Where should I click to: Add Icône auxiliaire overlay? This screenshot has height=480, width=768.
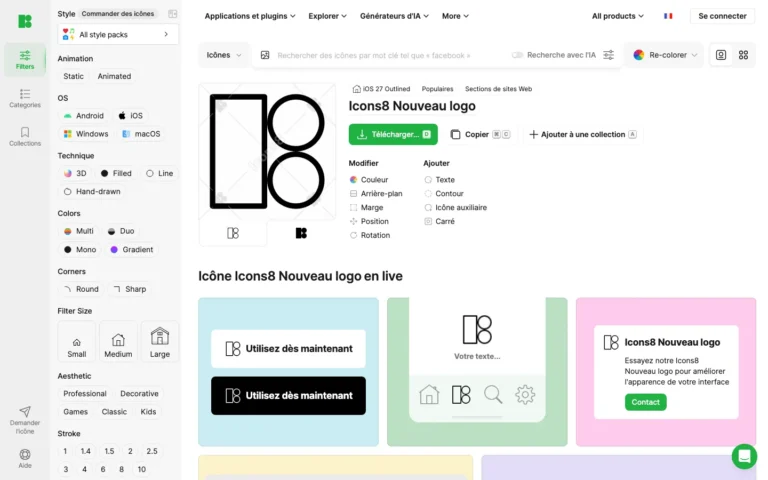coord(456,207)
